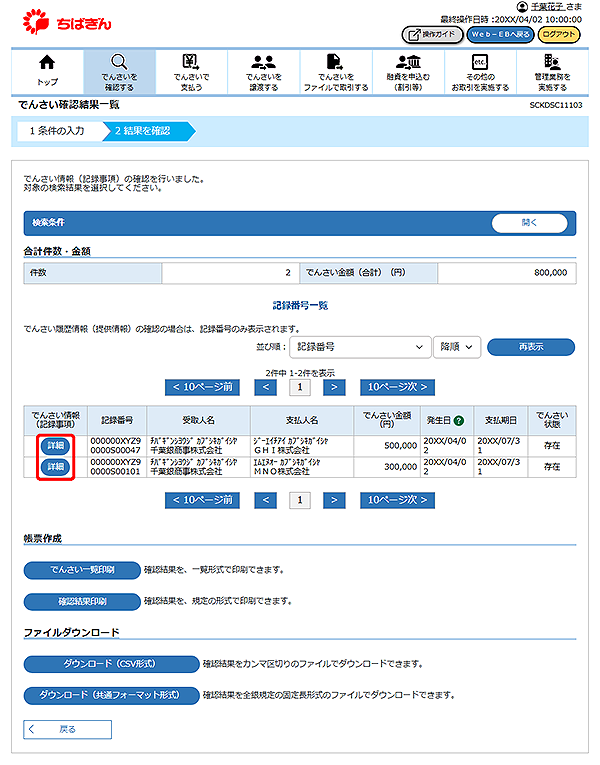Screen dimensions: 600x765
Task: Click top '10ページ次 >' pagination button
Action: 398,387
